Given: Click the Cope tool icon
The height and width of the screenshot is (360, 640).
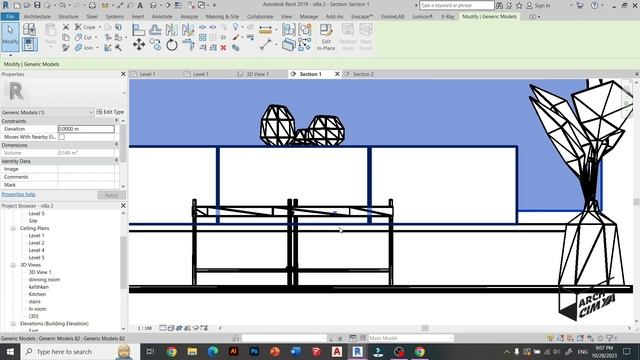Looking at the screenshot, I should point(78,27).
